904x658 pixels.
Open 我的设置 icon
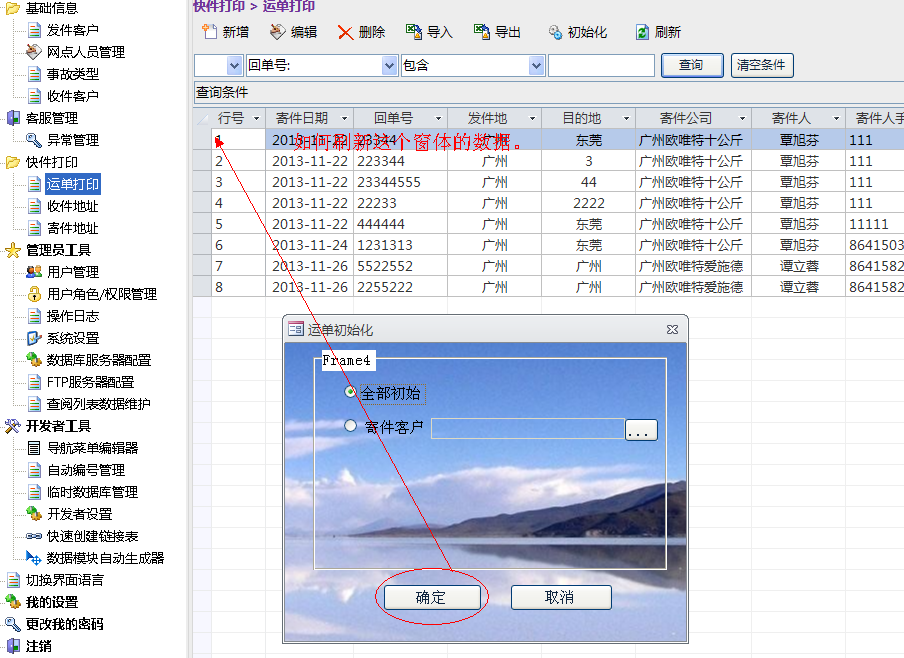(x=13, y=602)
